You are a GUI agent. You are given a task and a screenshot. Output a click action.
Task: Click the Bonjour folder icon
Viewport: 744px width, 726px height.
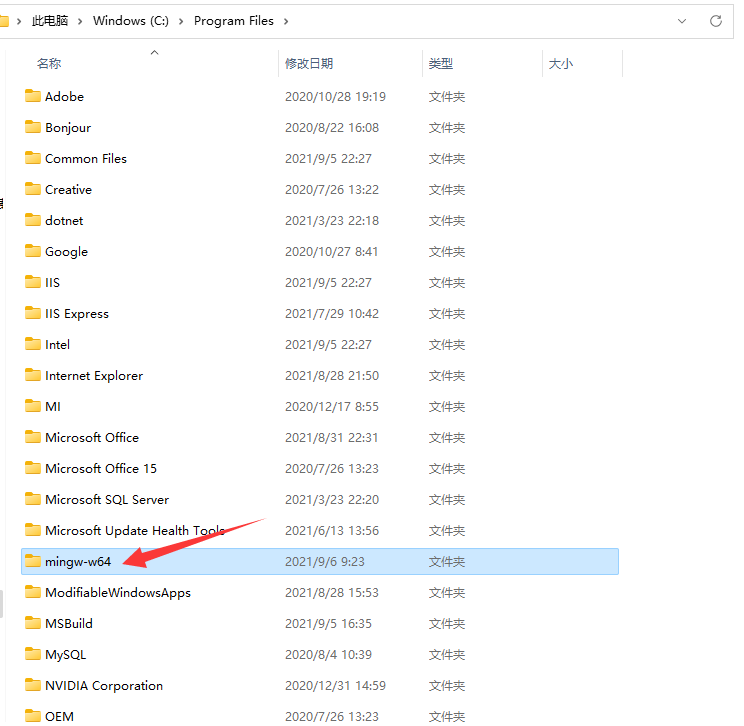tap(33, 127)
